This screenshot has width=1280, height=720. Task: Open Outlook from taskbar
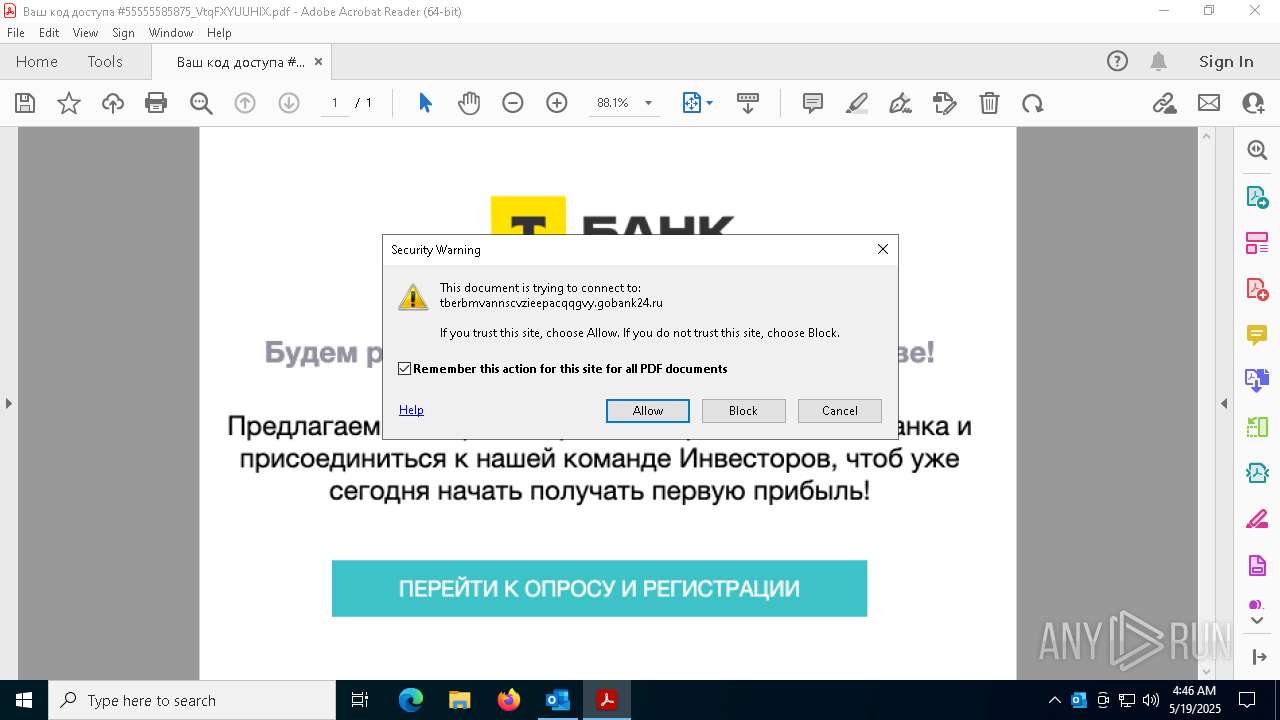[557, 700]
